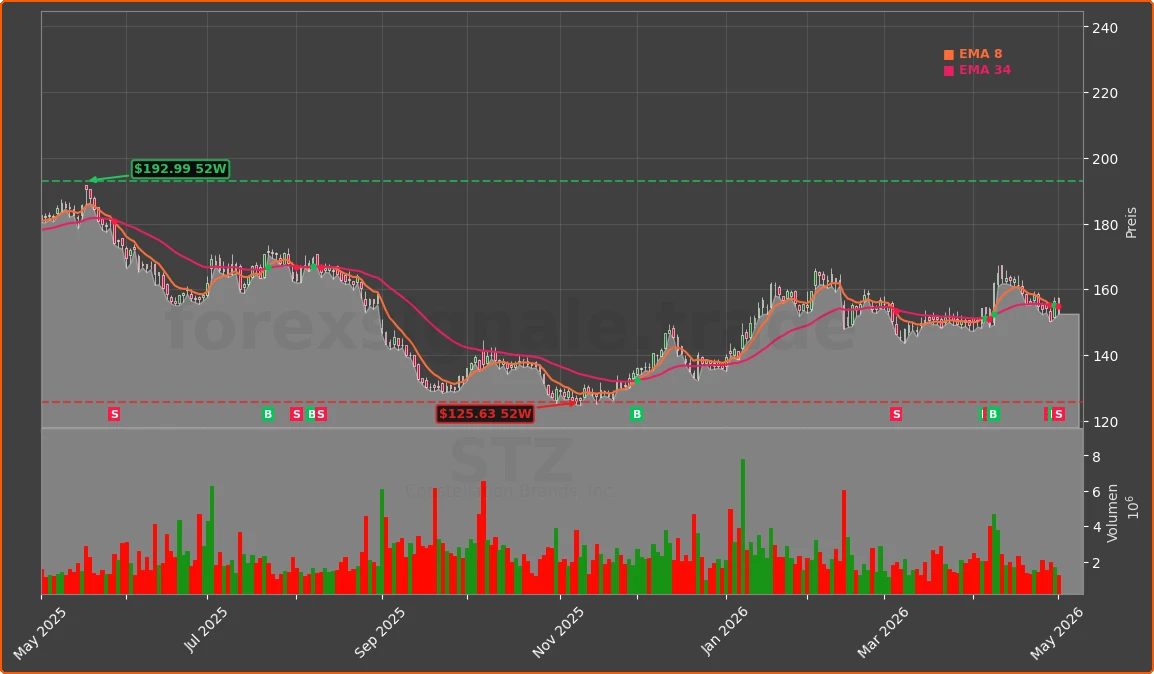This screenshot has width=1154, height=674.
Task: Click the Mar 2026 date label
Action: [882, 633]
